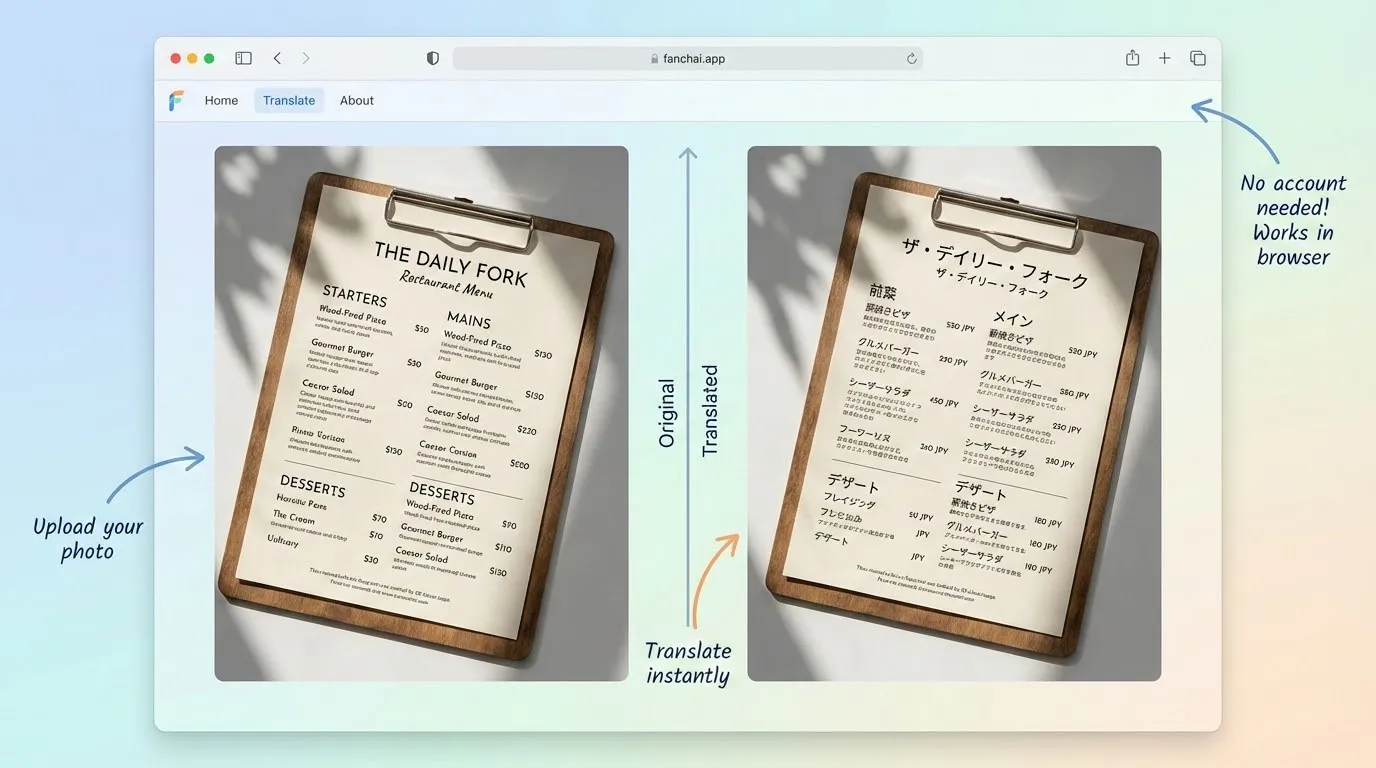Image resolution: width=1376 pixels, height=768 pixels.
Task: Click the Fanchai logo in the navbar
Action: [176, 100]
